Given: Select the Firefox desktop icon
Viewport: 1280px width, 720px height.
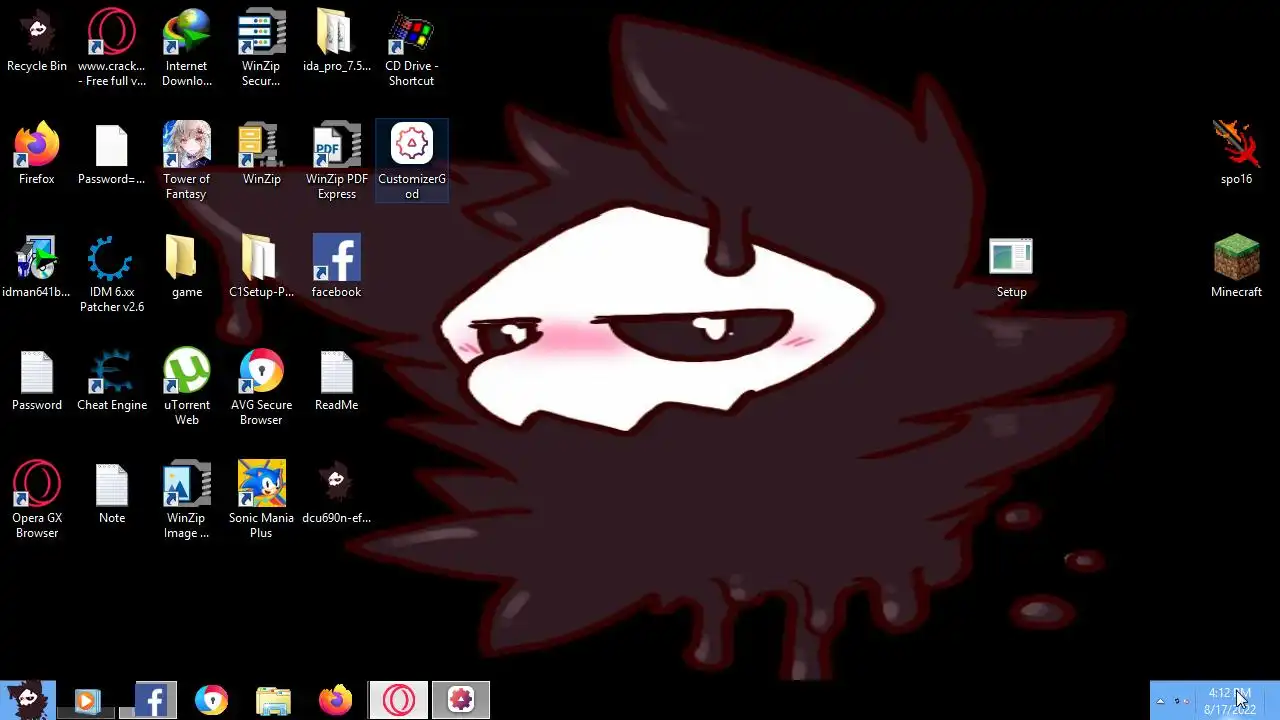Looking at the screenshot, I should (37, 154).
